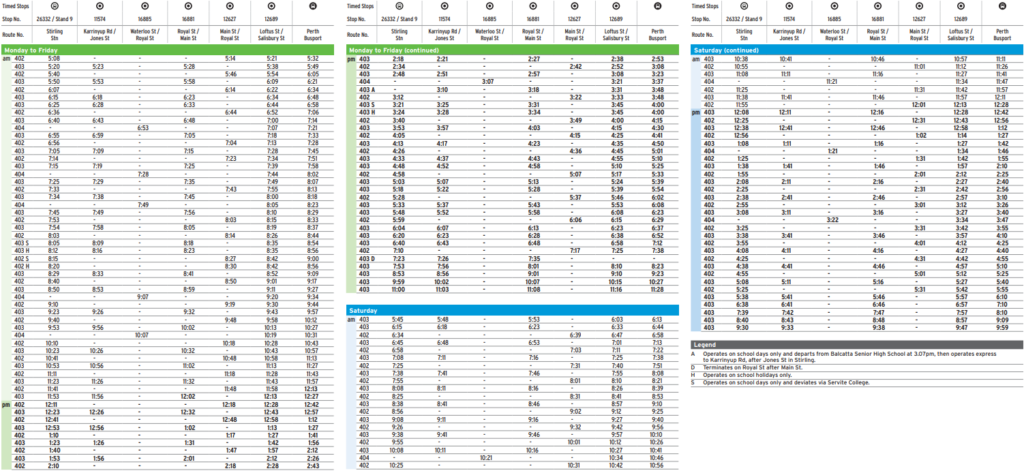Select the blue Saturday section header

509,311
